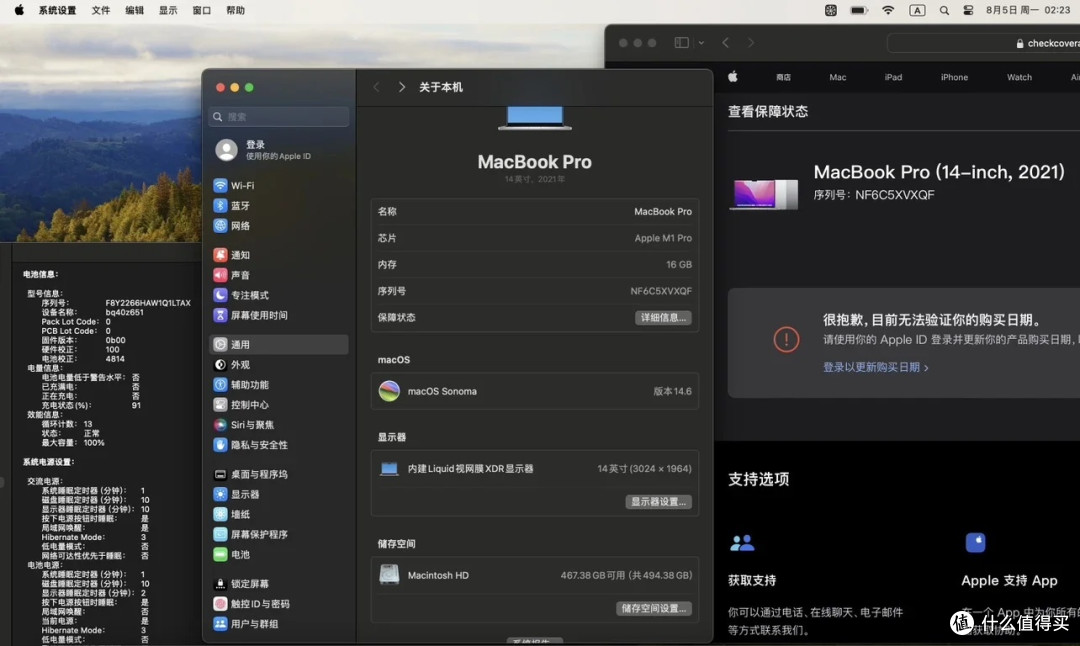Open 系统设置 menu
1080x646 pixels.
pyautogui.click(x=57, y=10)
